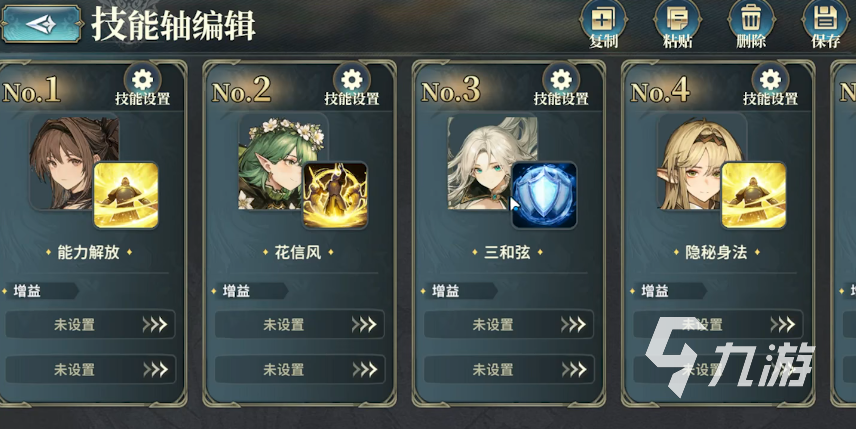Save the skill axis with 保存
Screen dimensions: 856x429
click(x=825, y=24)
